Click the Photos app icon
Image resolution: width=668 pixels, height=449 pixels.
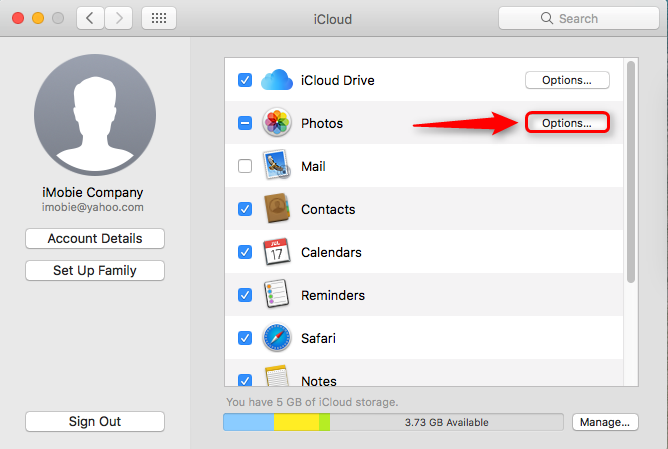click(x=277, y=123)
